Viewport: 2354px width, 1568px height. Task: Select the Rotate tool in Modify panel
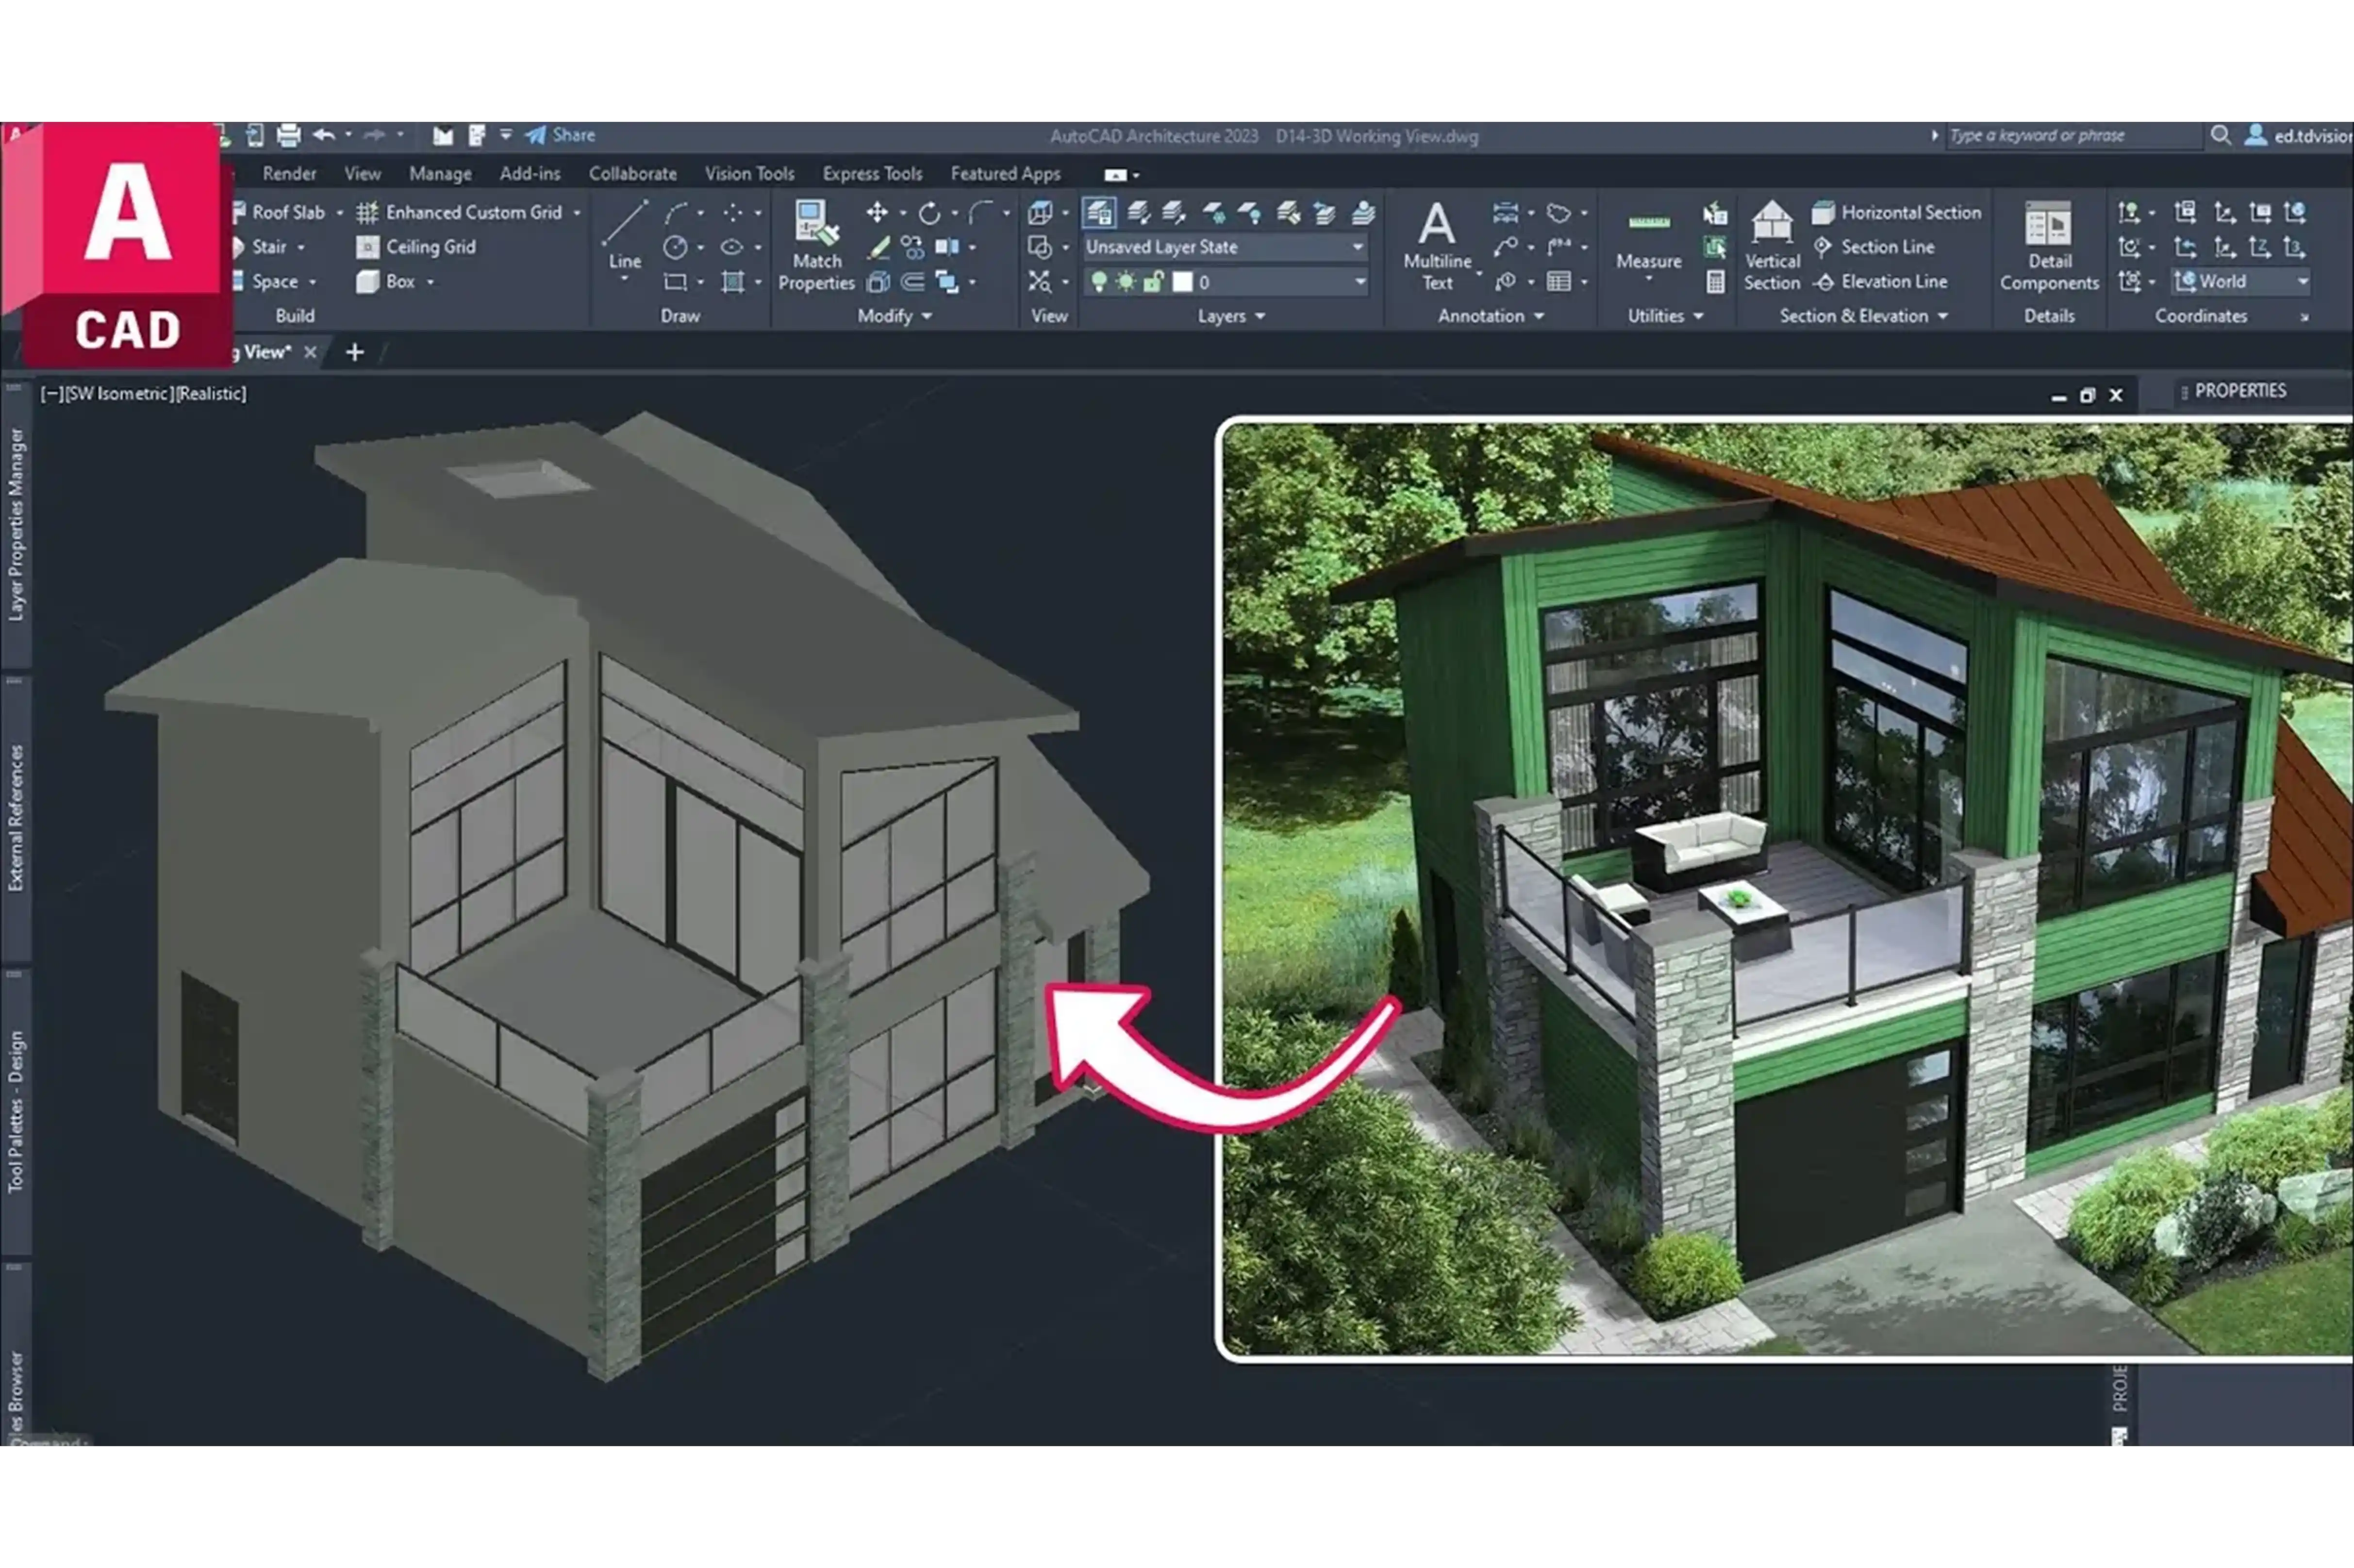click(929, 212)
